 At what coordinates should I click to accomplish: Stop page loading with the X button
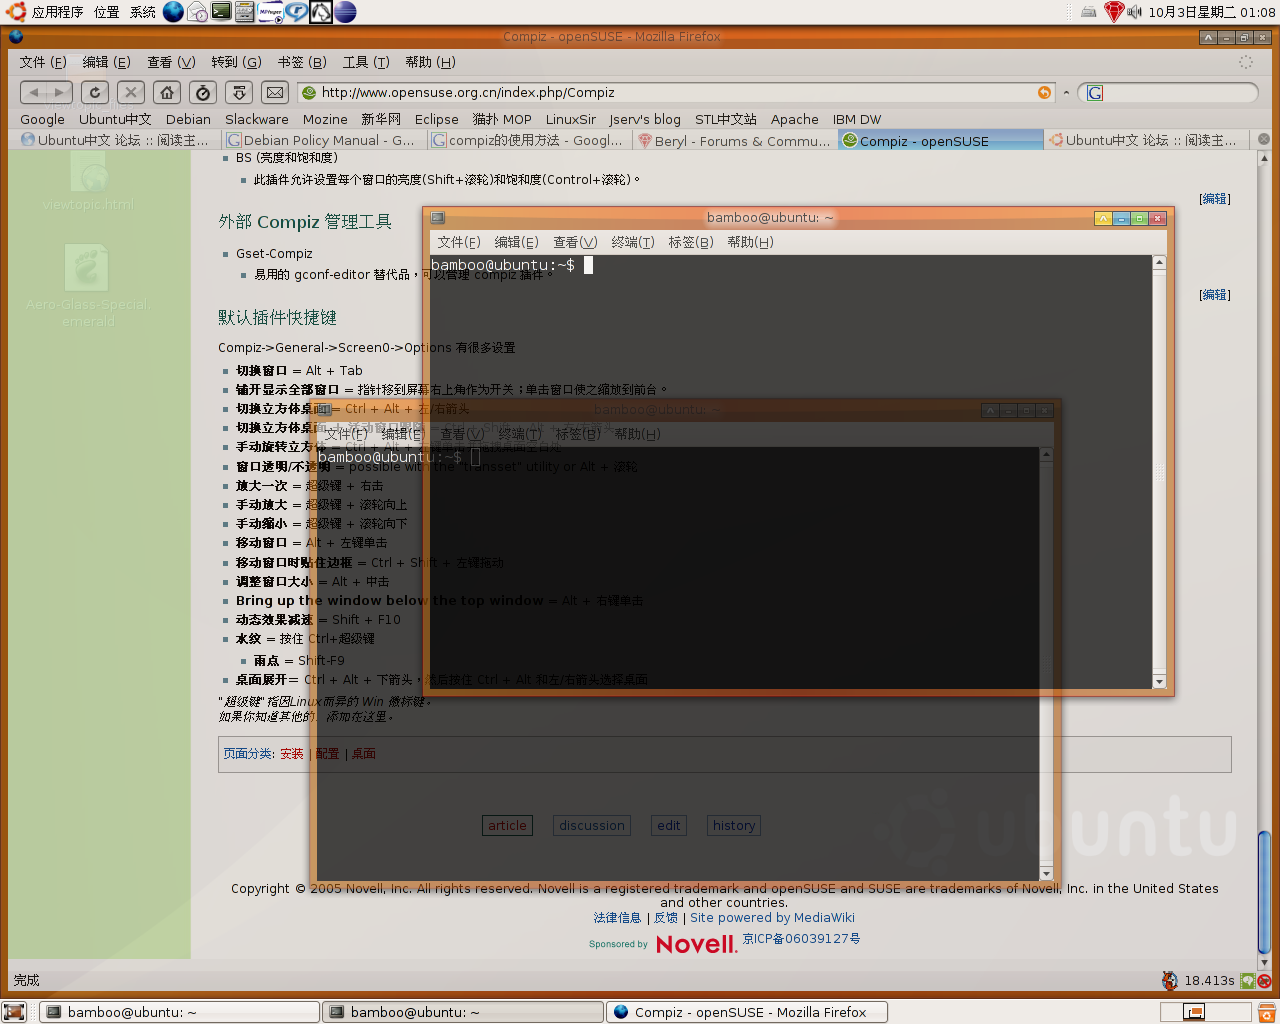coord(131,93)
